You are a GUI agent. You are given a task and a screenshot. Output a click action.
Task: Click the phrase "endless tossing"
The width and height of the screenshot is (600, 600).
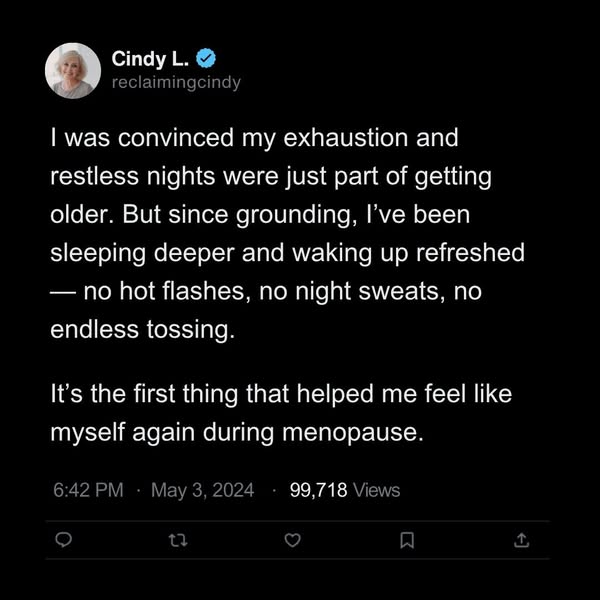[x=141, y=329]
